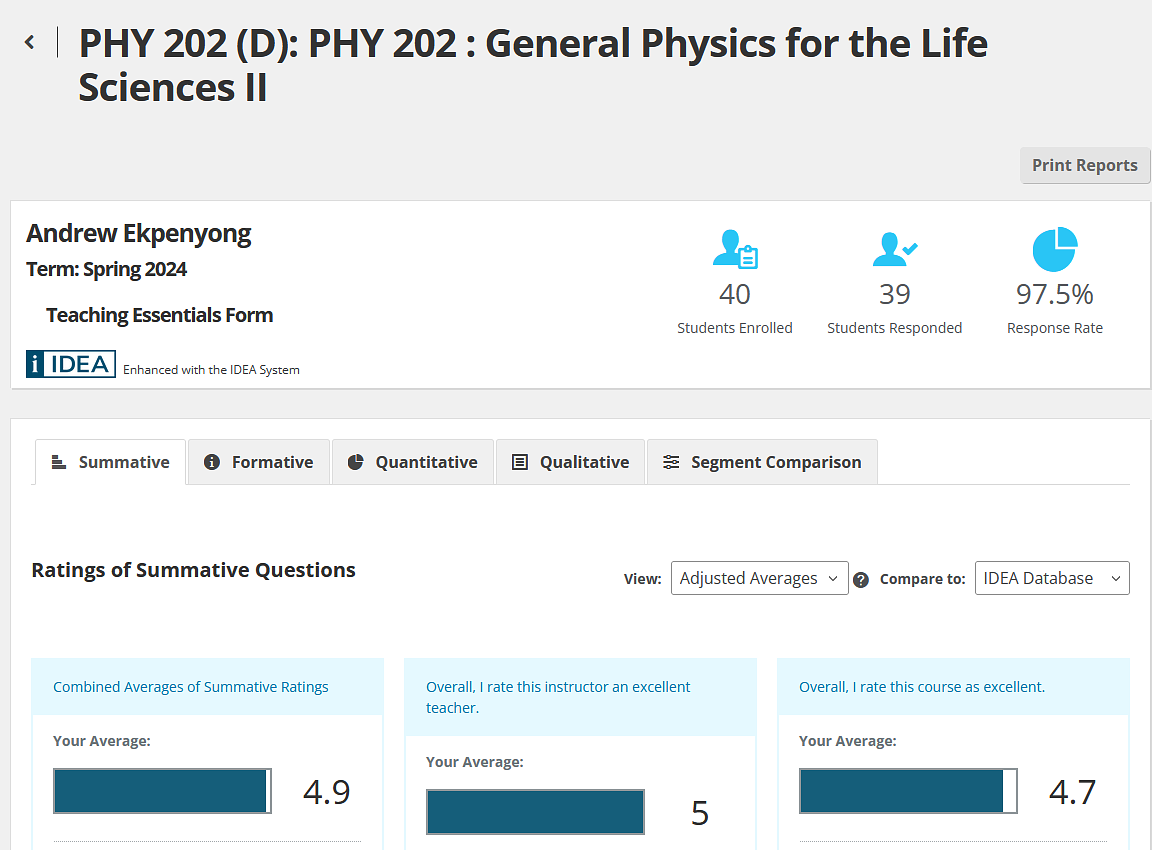Click the back arrow beside course title
The width and height of the screenshot is (1152, 850).
tap(30, 42)
